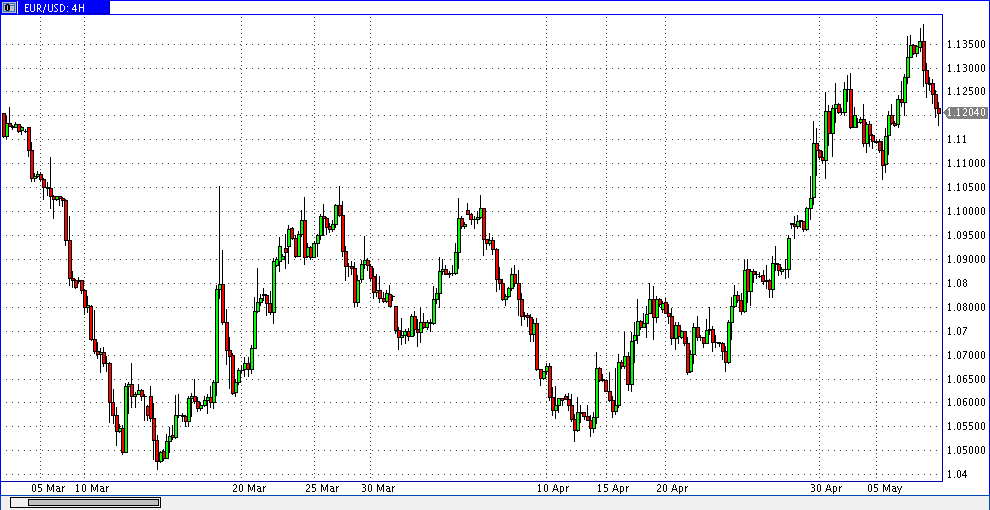Screen dimensions: 990x510
Task: Click the 1.04 price axis label
Action: [x=957, y=475]
